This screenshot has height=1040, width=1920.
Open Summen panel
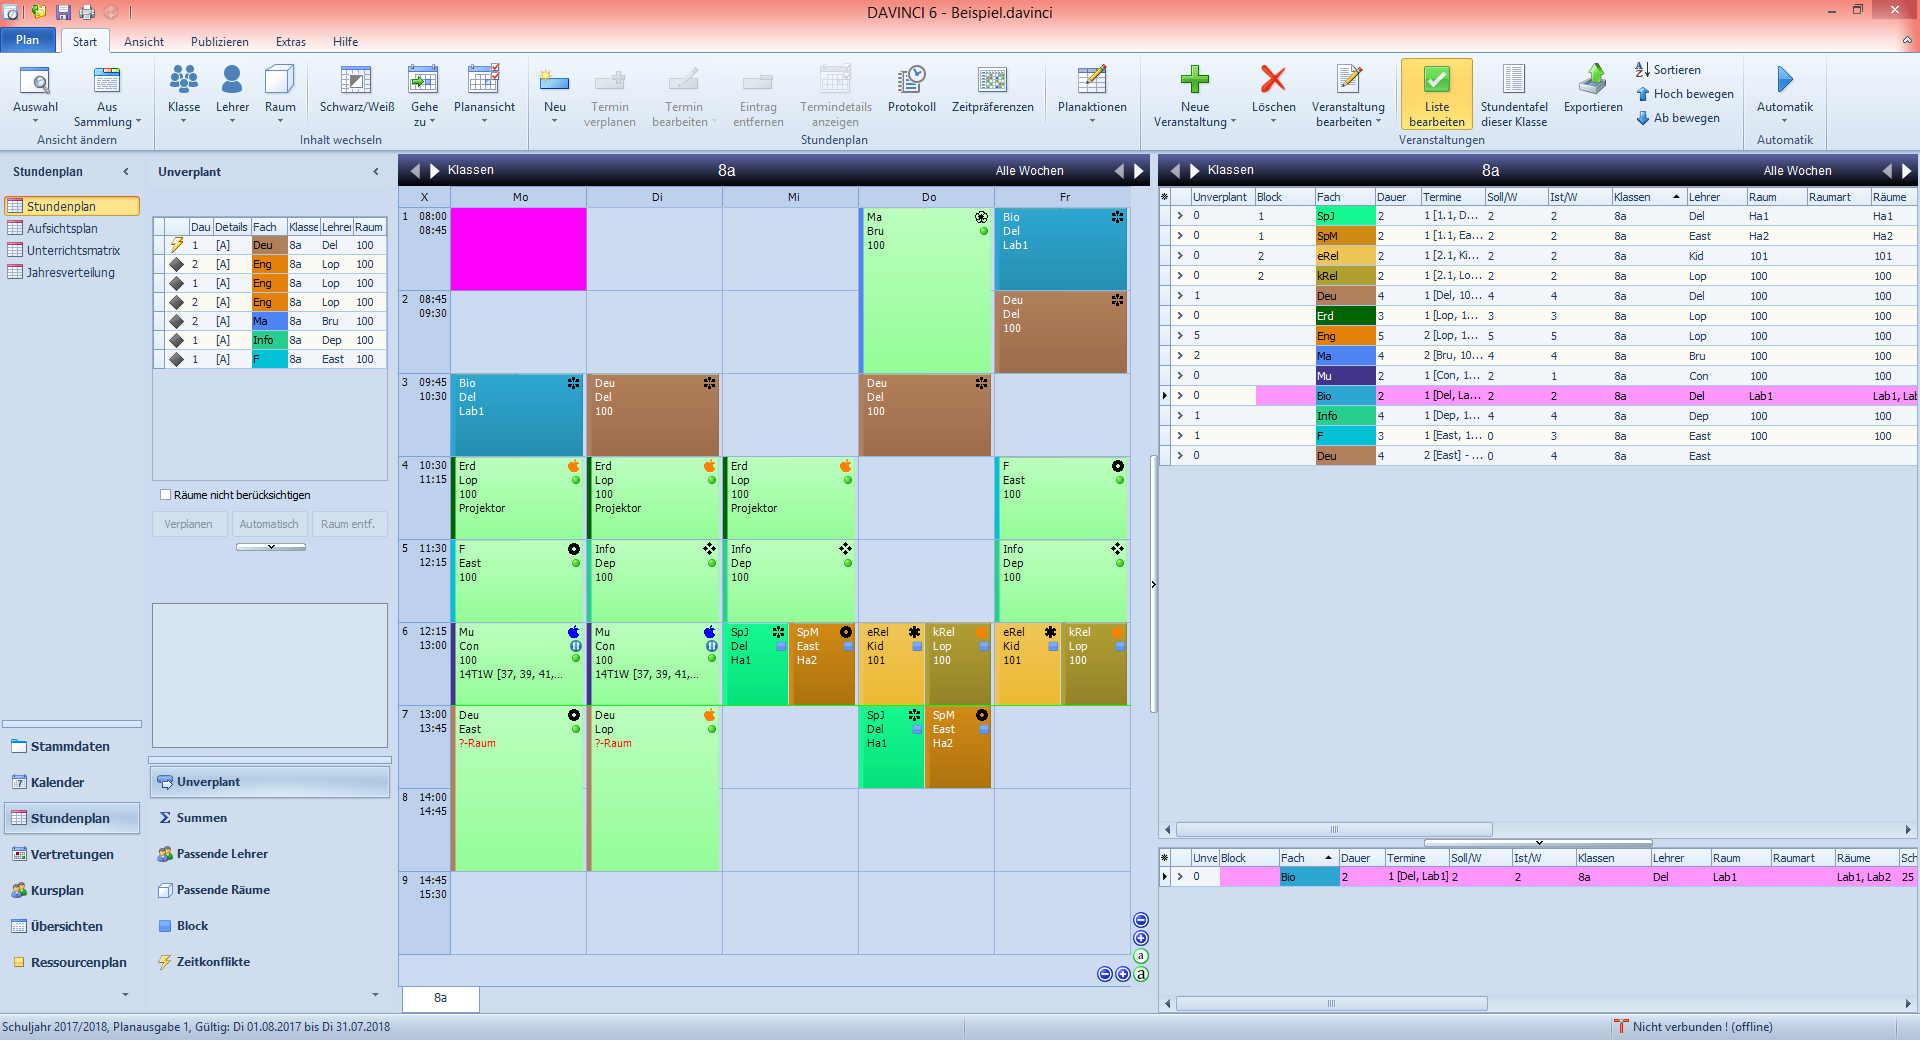click(x=270, y=818)
